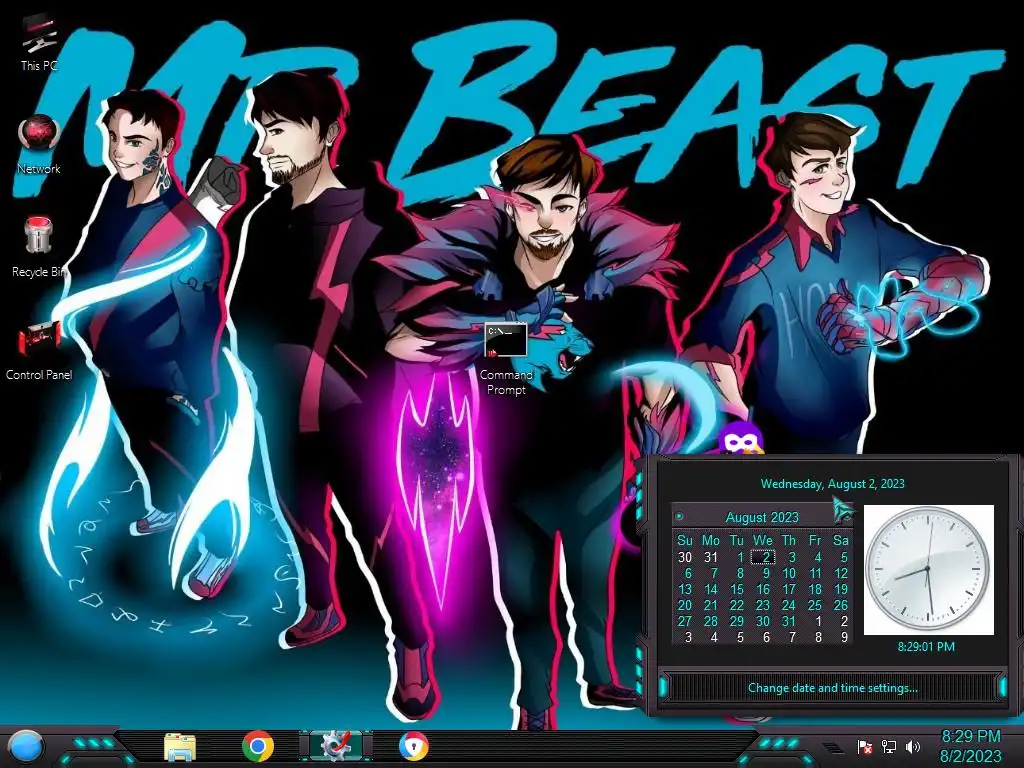Open the Start orb on the taskbar
This screenshot has width=1024, height=768.
point(25,747)
